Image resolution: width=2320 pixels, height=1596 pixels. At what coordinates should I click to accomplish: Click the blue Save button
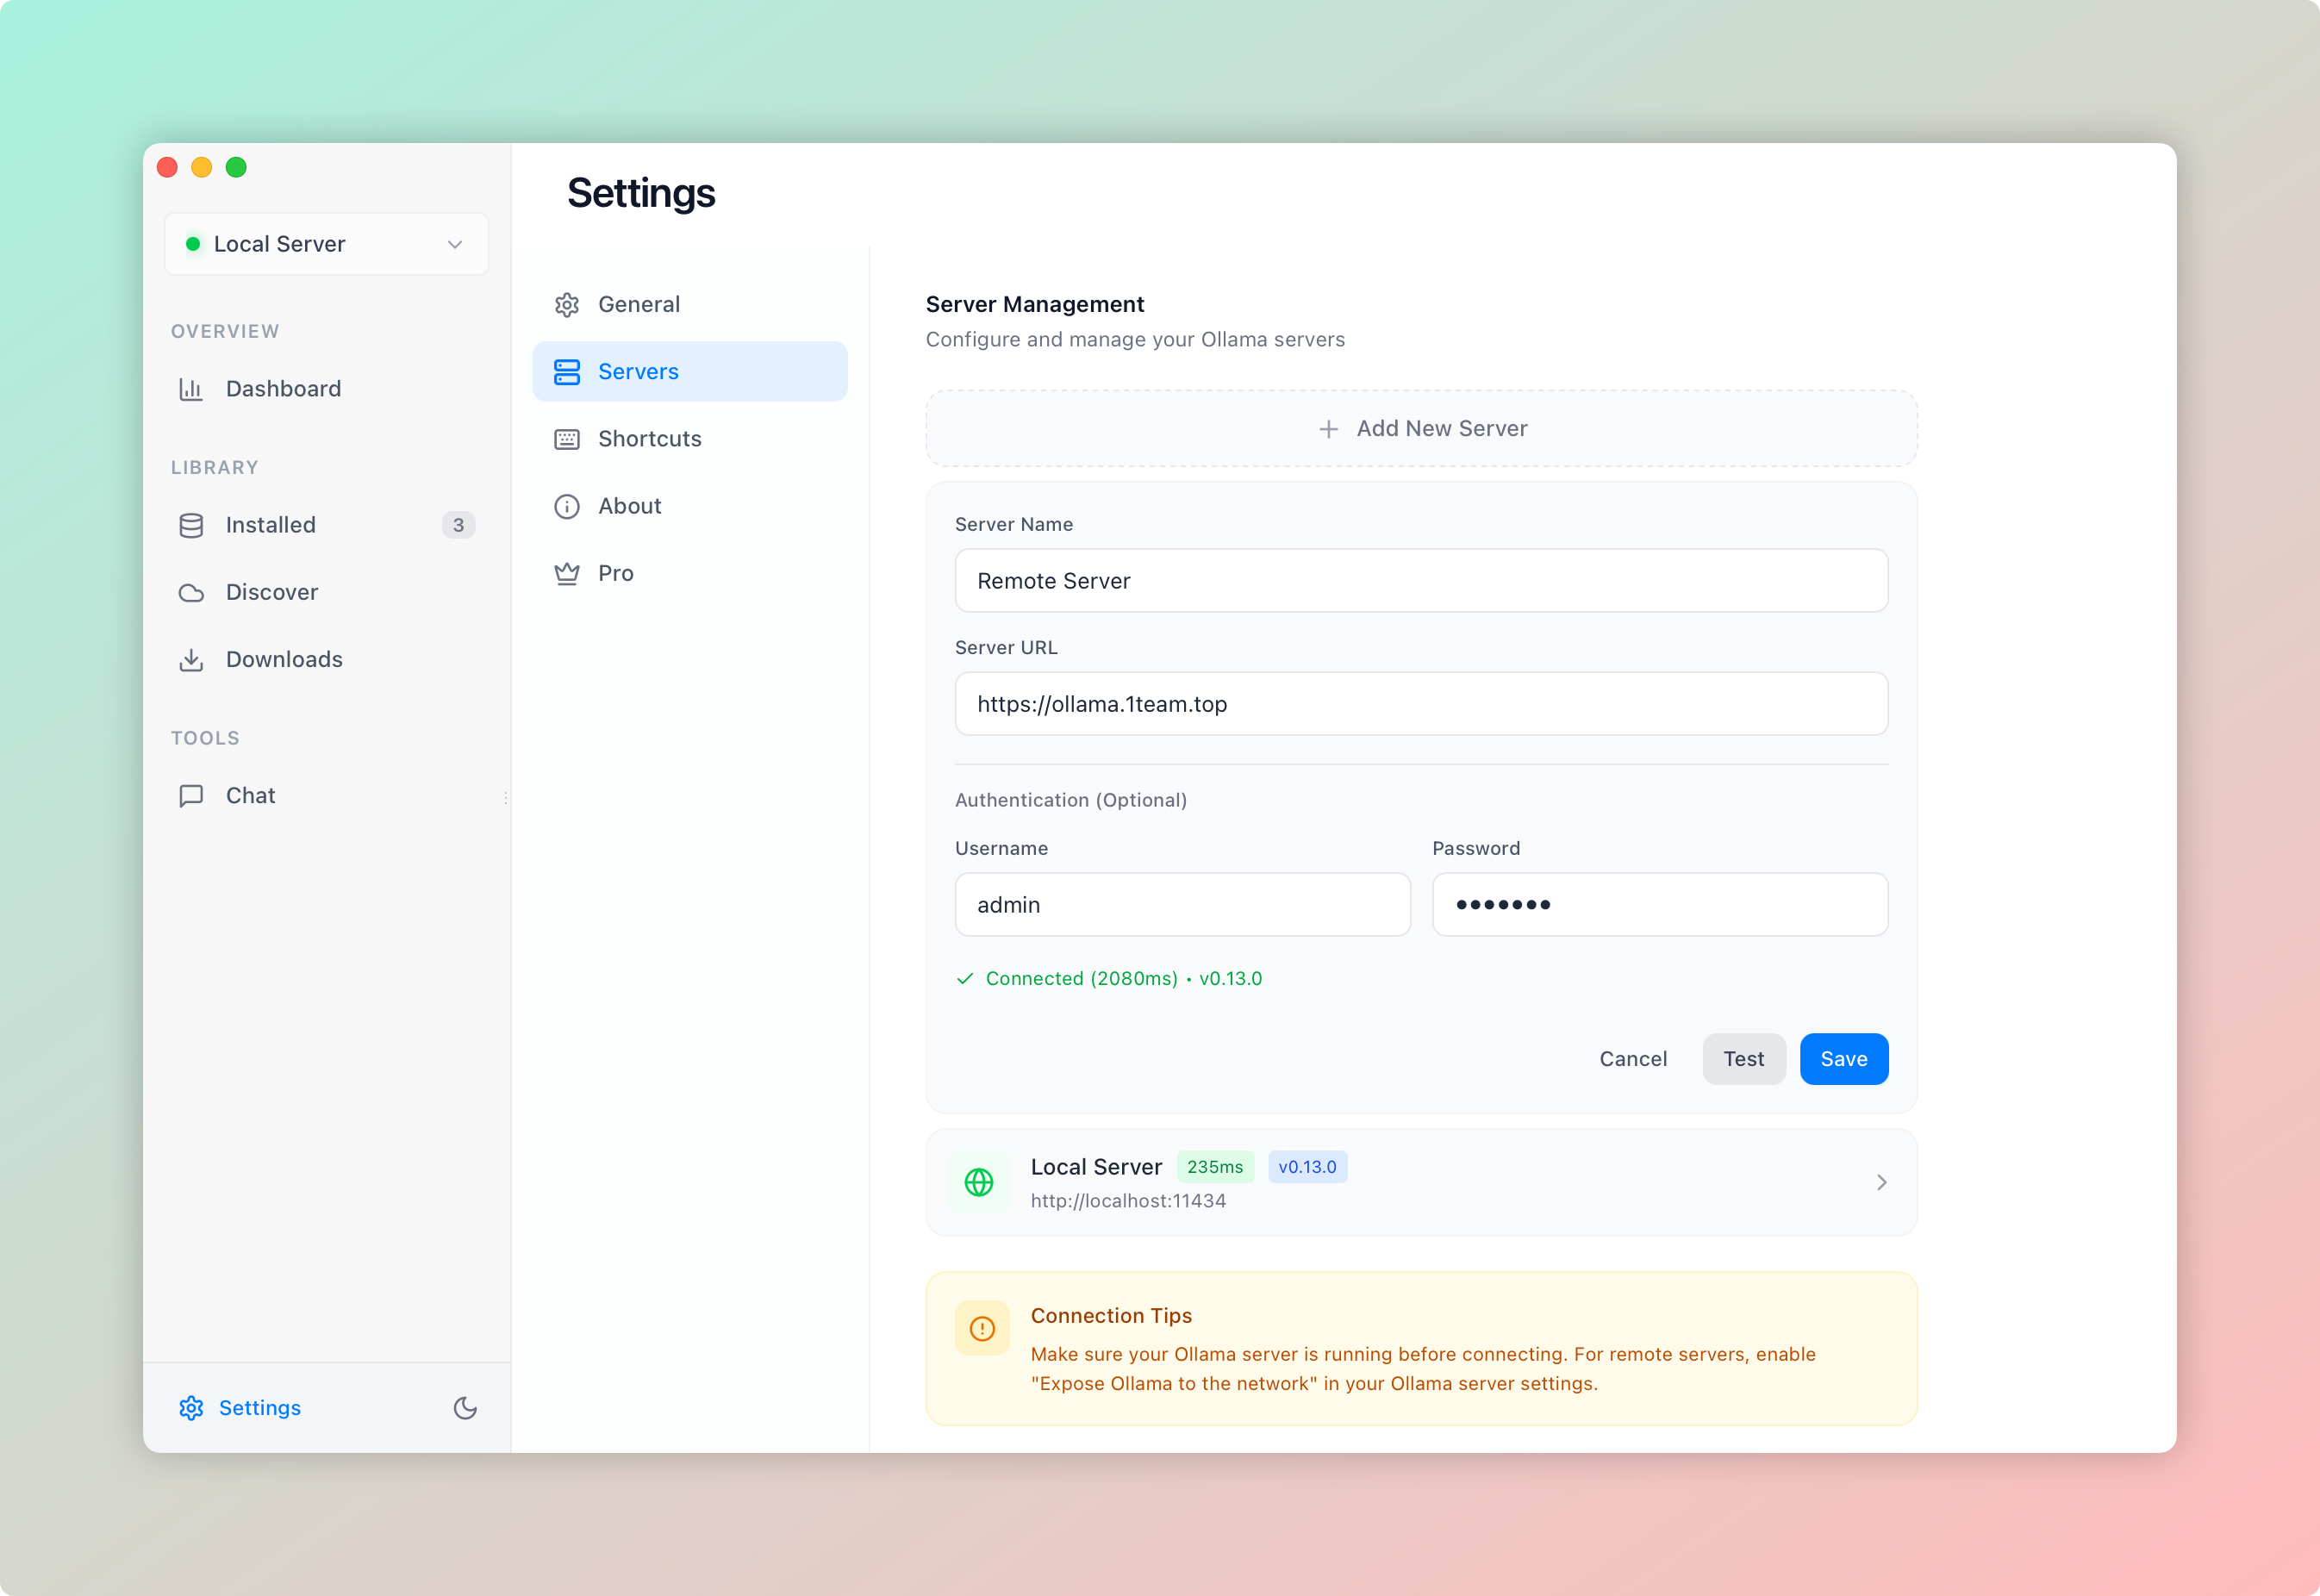(1843, 1059)
